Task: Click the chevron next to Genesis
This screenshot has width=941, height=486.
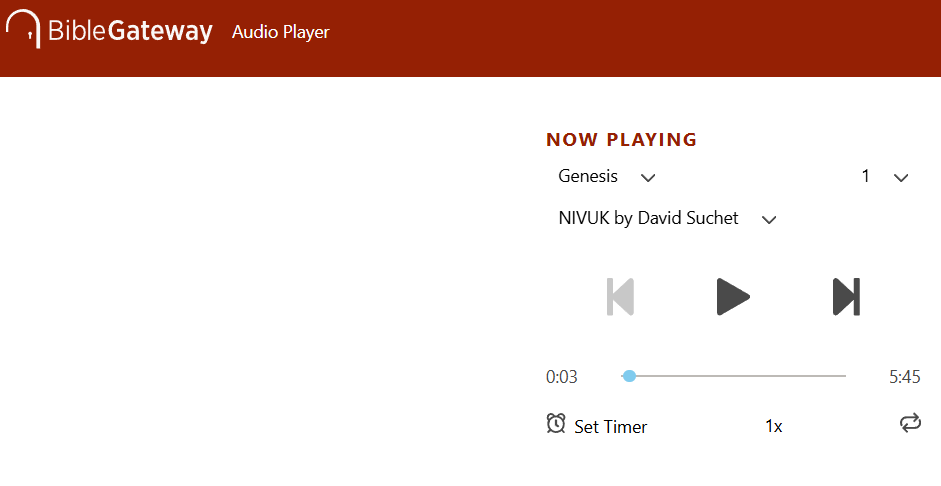Action: tap(648, 178)
